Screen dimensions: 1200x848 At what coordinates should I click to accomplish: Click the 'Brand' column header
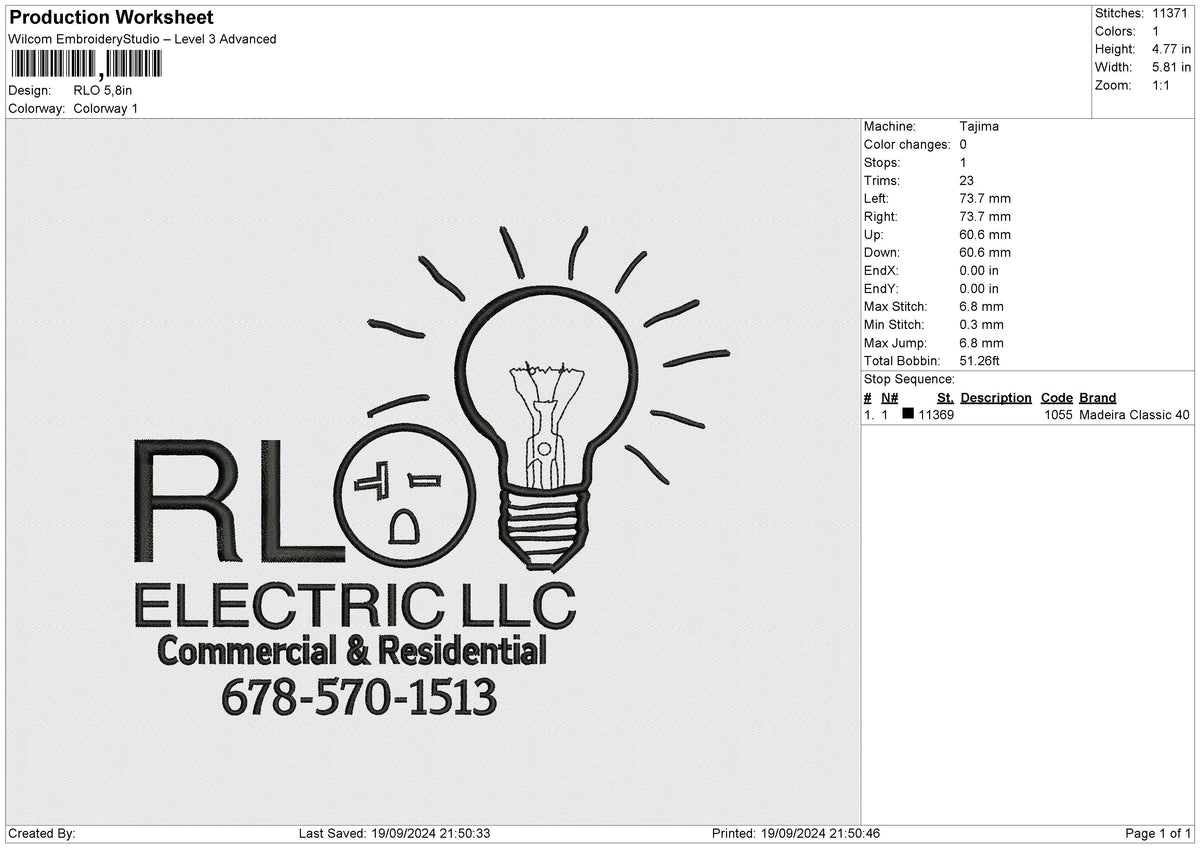(x=1097, y=398)
